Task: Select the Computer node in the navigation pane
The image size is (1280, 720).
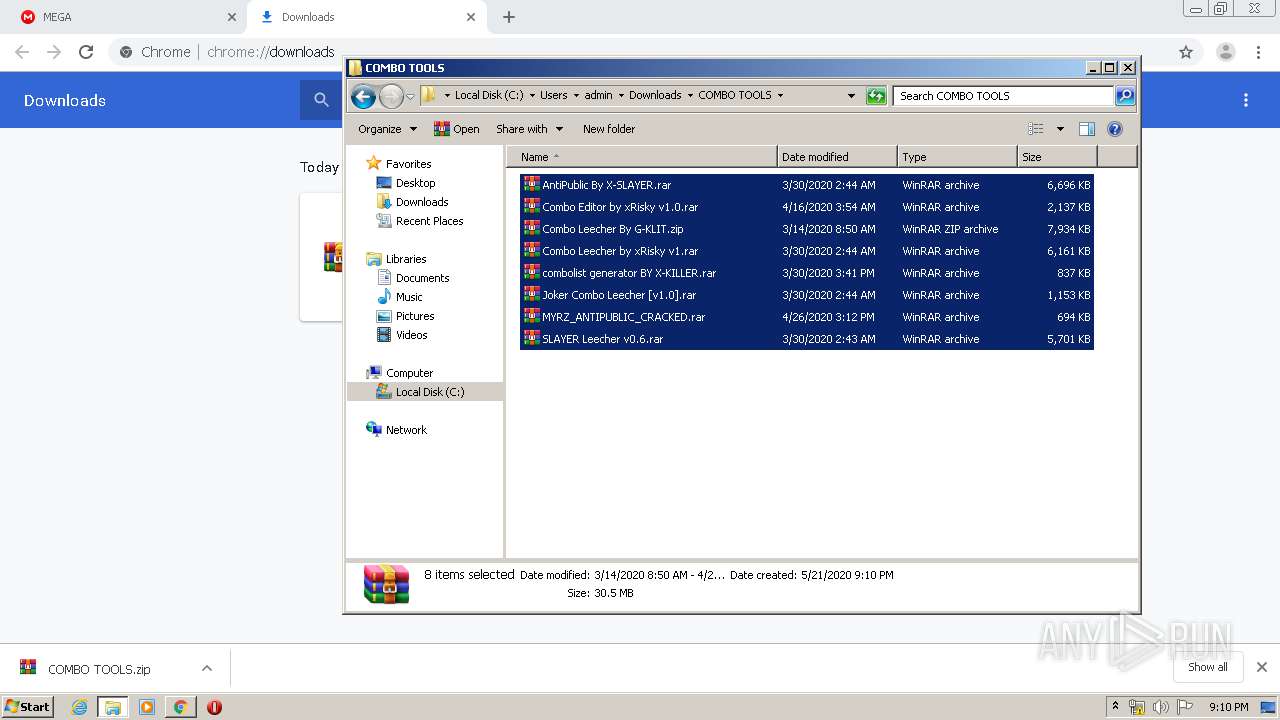Action: 409,373
